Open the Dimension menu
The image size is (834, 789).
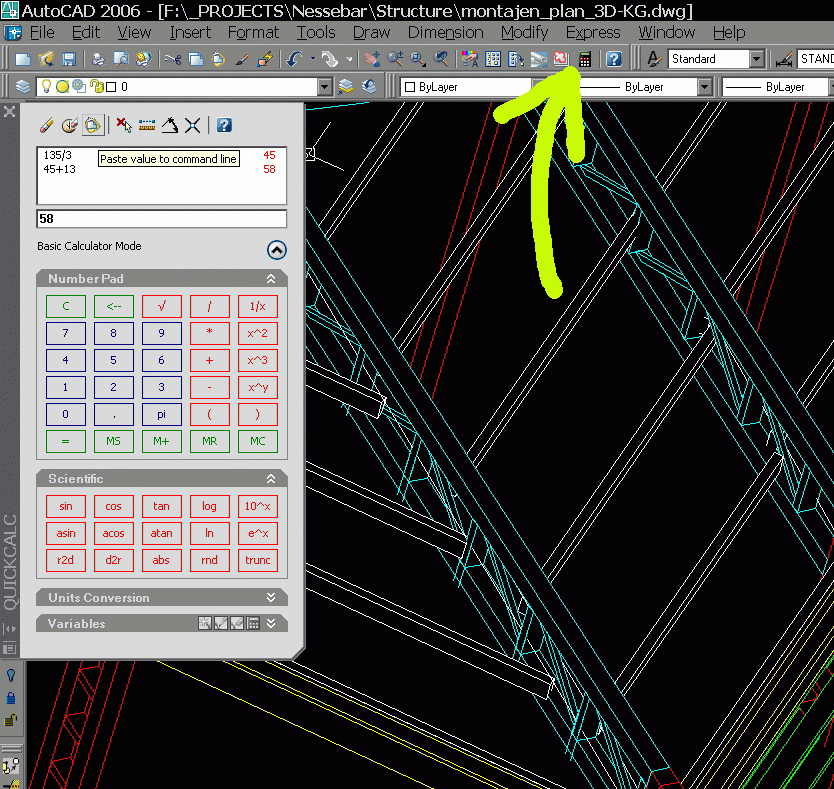click(x=445, y=33)
